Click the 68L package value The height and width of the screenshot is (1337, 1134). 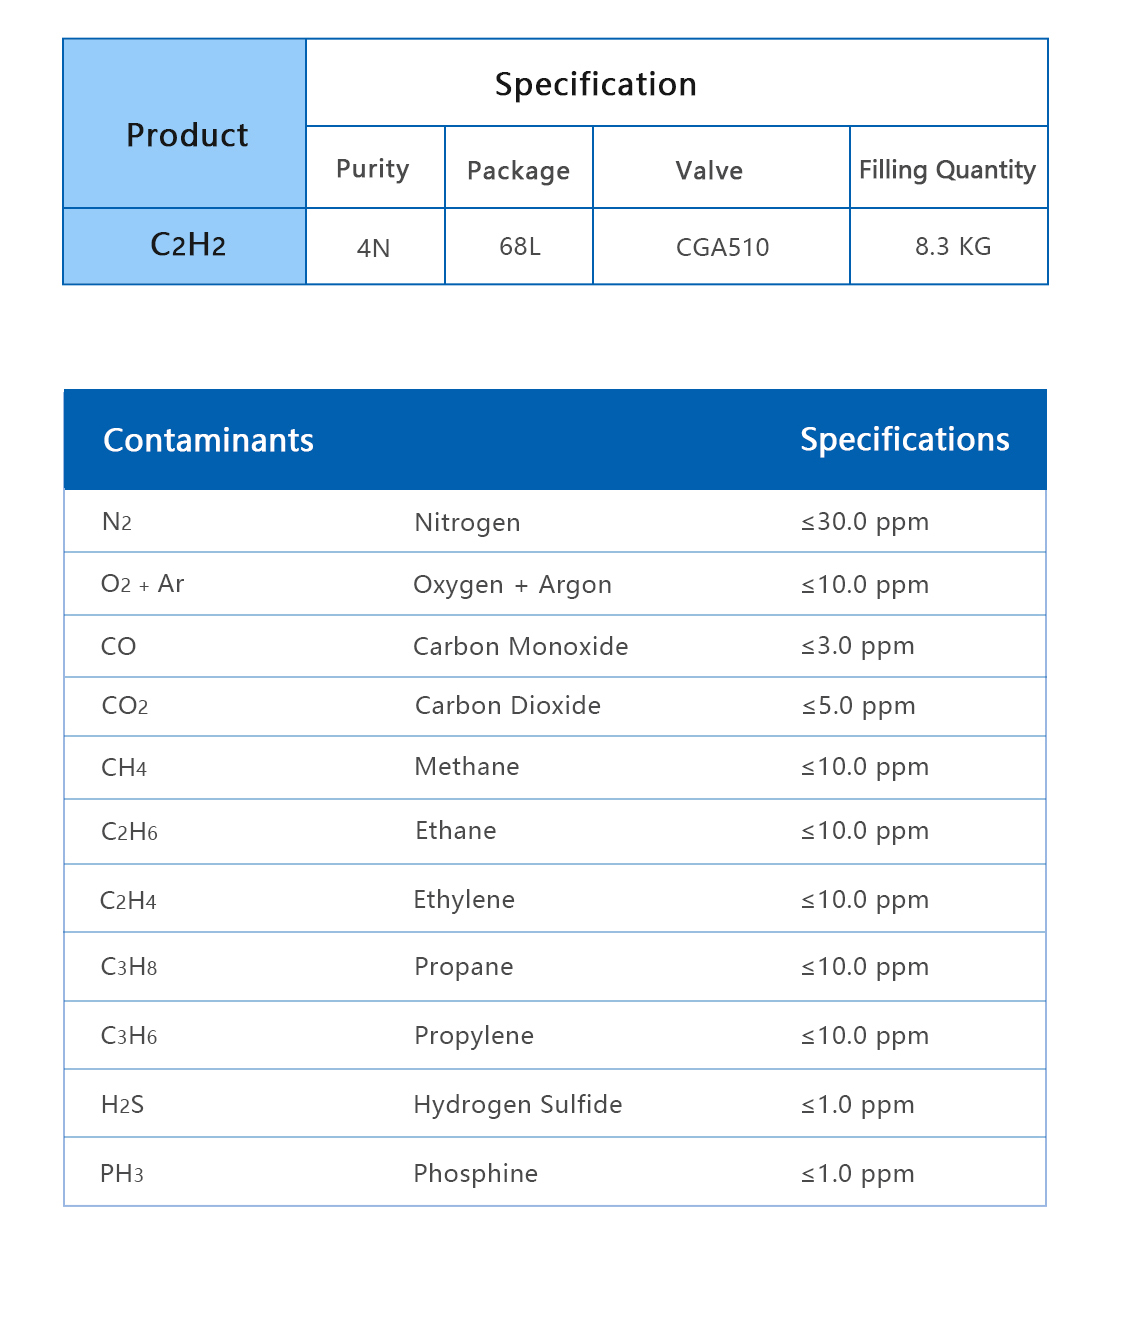(x=519, y=247)
